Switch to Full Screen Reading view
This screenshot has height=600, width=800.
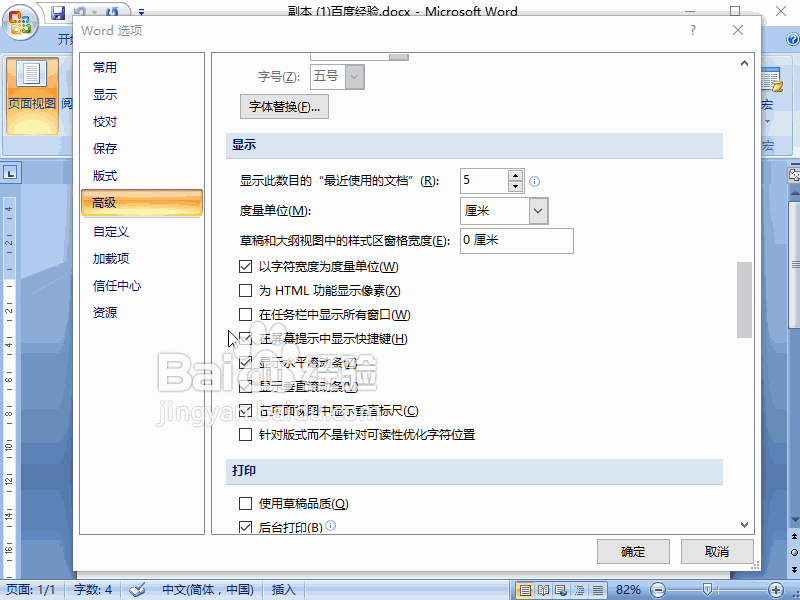(543, 590)
